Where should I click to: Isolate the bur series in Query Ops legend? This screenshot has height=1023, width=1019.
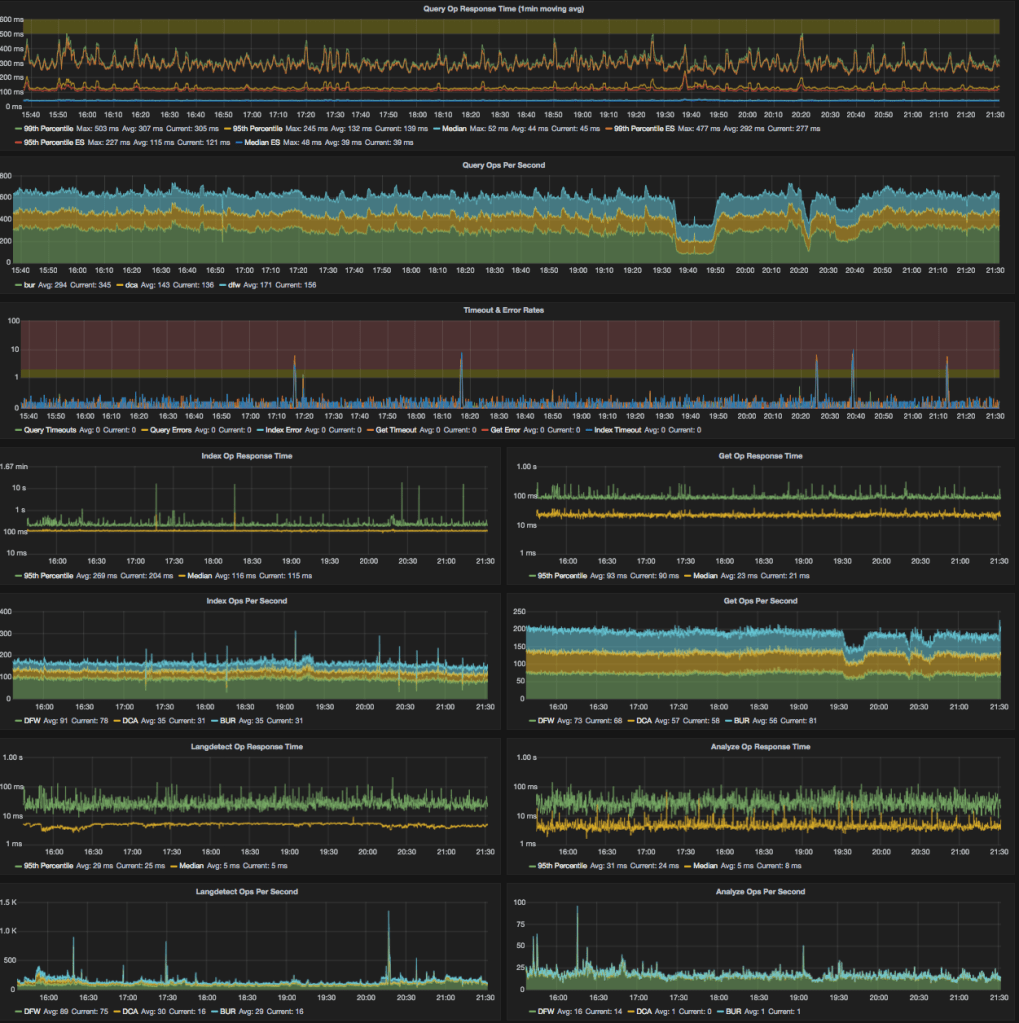click(33, 285)
